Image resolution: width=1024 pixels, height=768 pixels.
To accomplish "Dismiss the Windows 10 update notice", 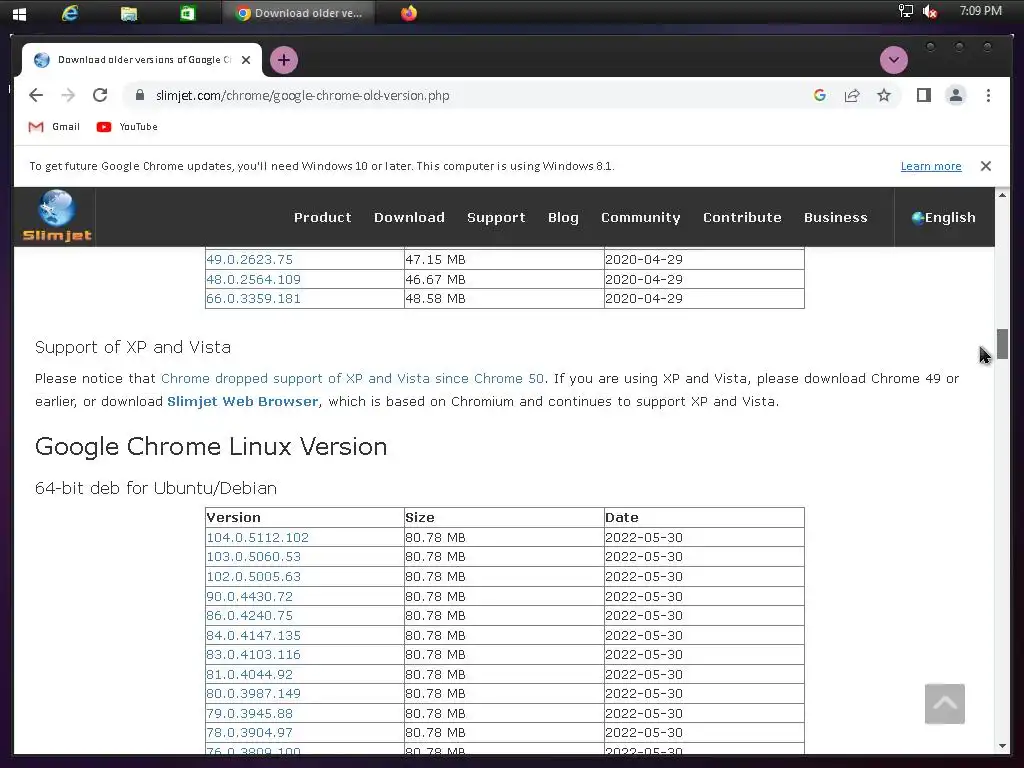I will tap(985, 166).
